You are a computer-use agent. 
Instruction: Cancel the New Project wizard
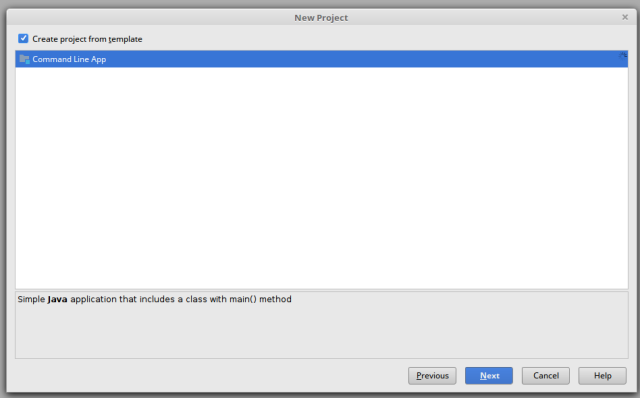coord(546,376)
